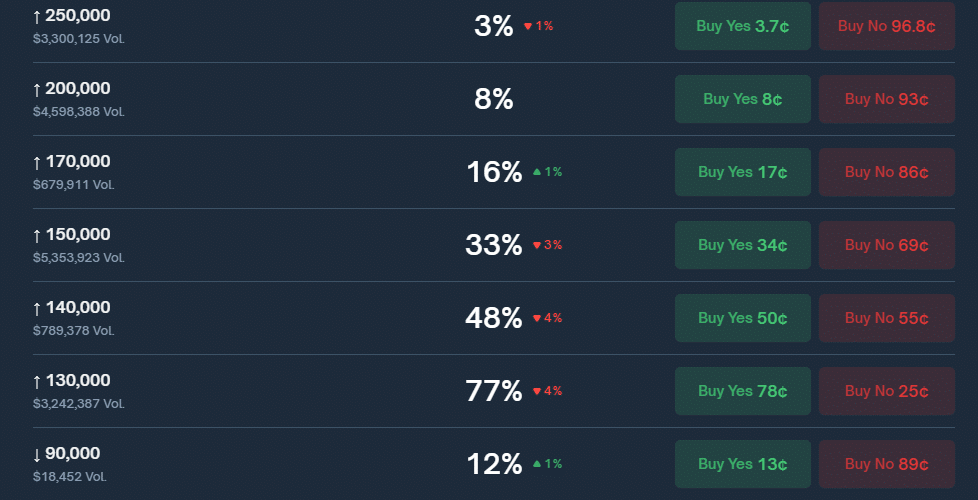Click the 77% probability for 130,000

click(x=494, y=391)
